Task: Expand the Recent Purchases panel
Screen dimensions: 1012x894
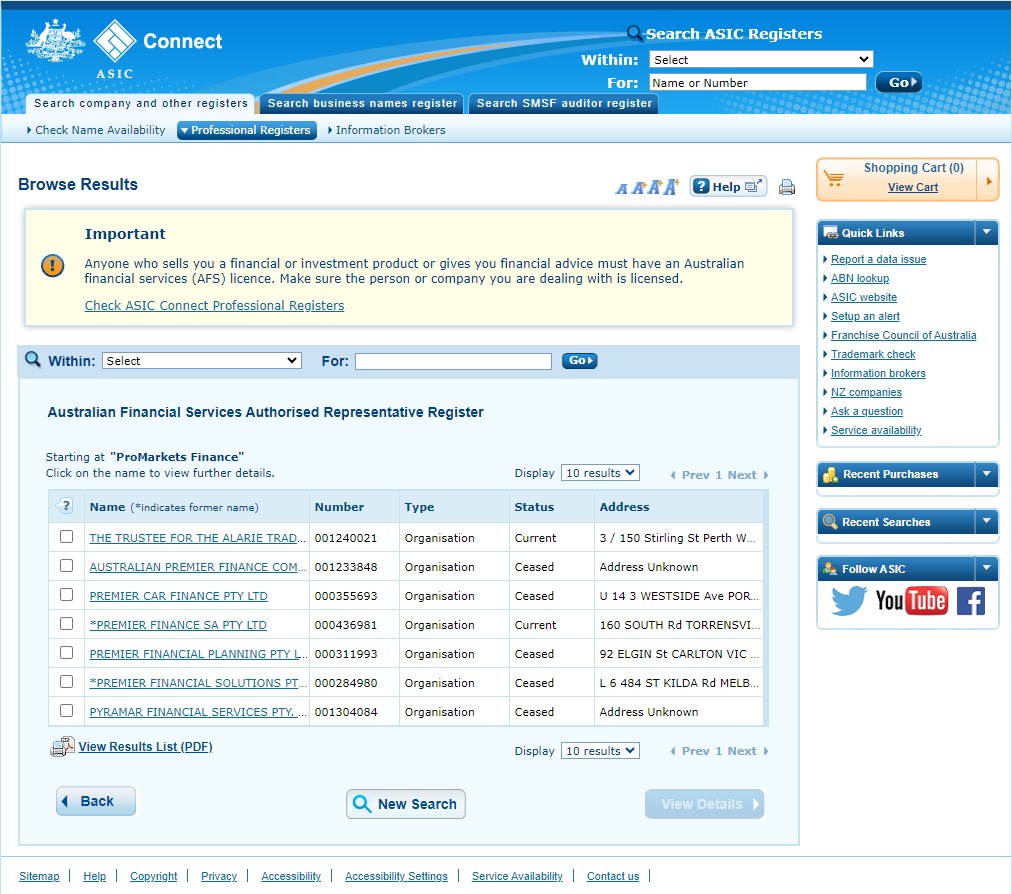Action: [986, 474]
